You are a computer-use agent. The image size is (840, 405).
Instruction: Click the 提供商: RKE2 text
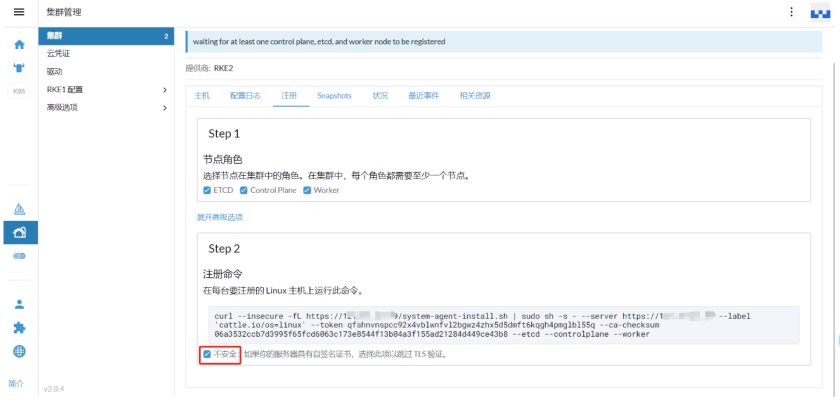(209, 68)
